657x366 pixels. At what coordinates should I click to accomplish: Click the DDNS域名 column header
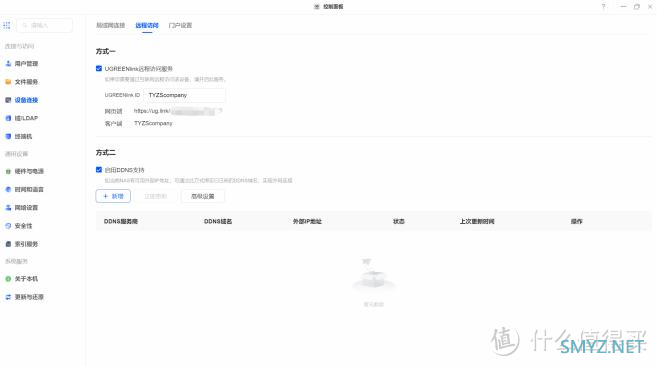coord(218,221)
